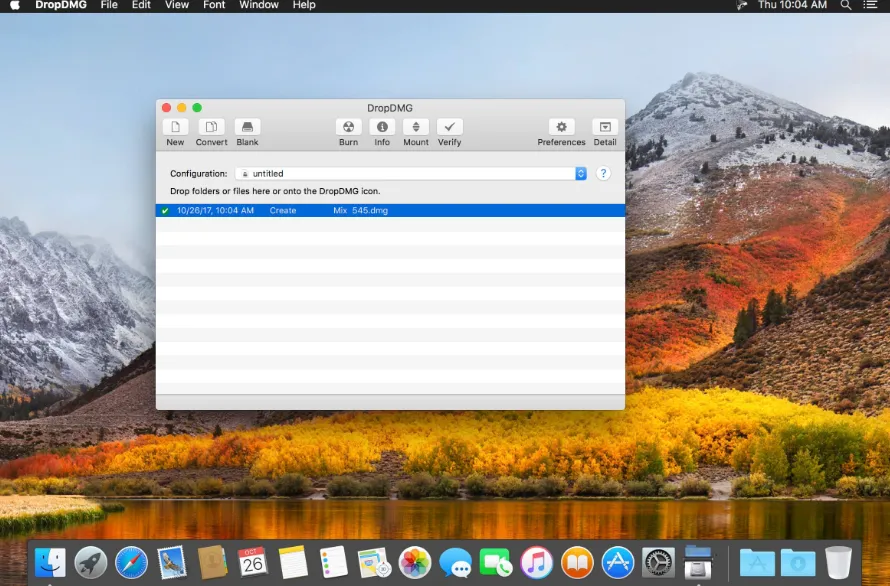The width and height of the screenshot is (890, 586).
Task: Open Notification Center icon in menu bar
Action: (x=870, y=5)
